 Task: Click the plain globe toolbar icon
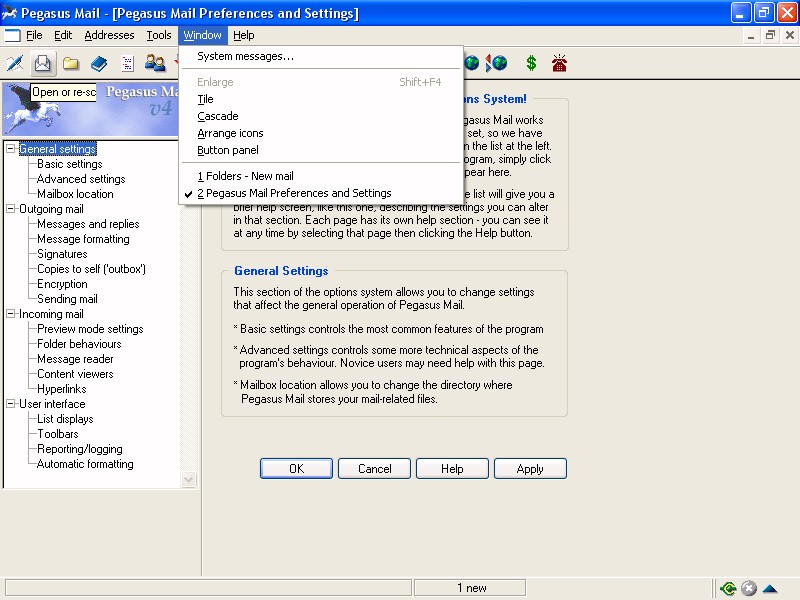click(471, 63)
